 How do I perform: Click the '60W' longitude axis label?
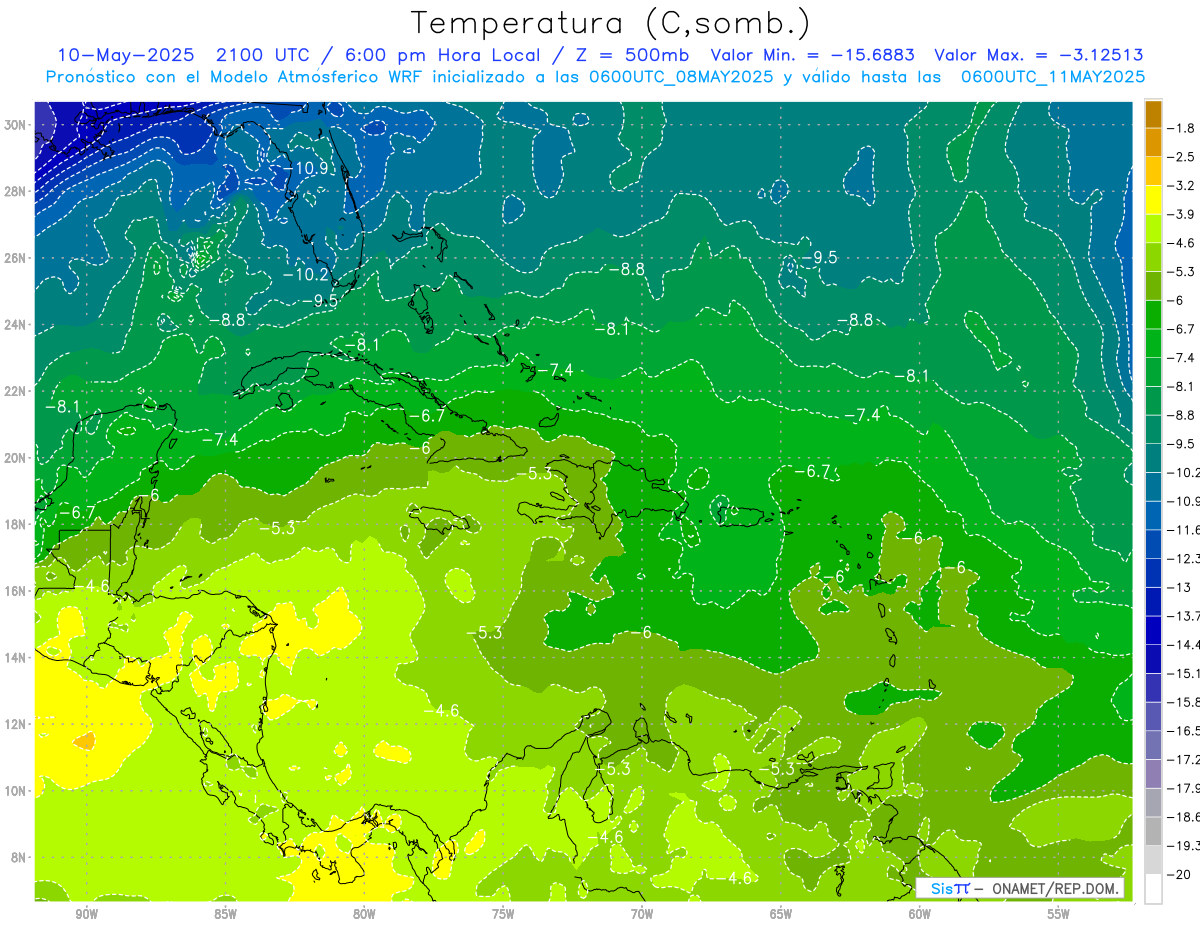(x=920, y=914)
